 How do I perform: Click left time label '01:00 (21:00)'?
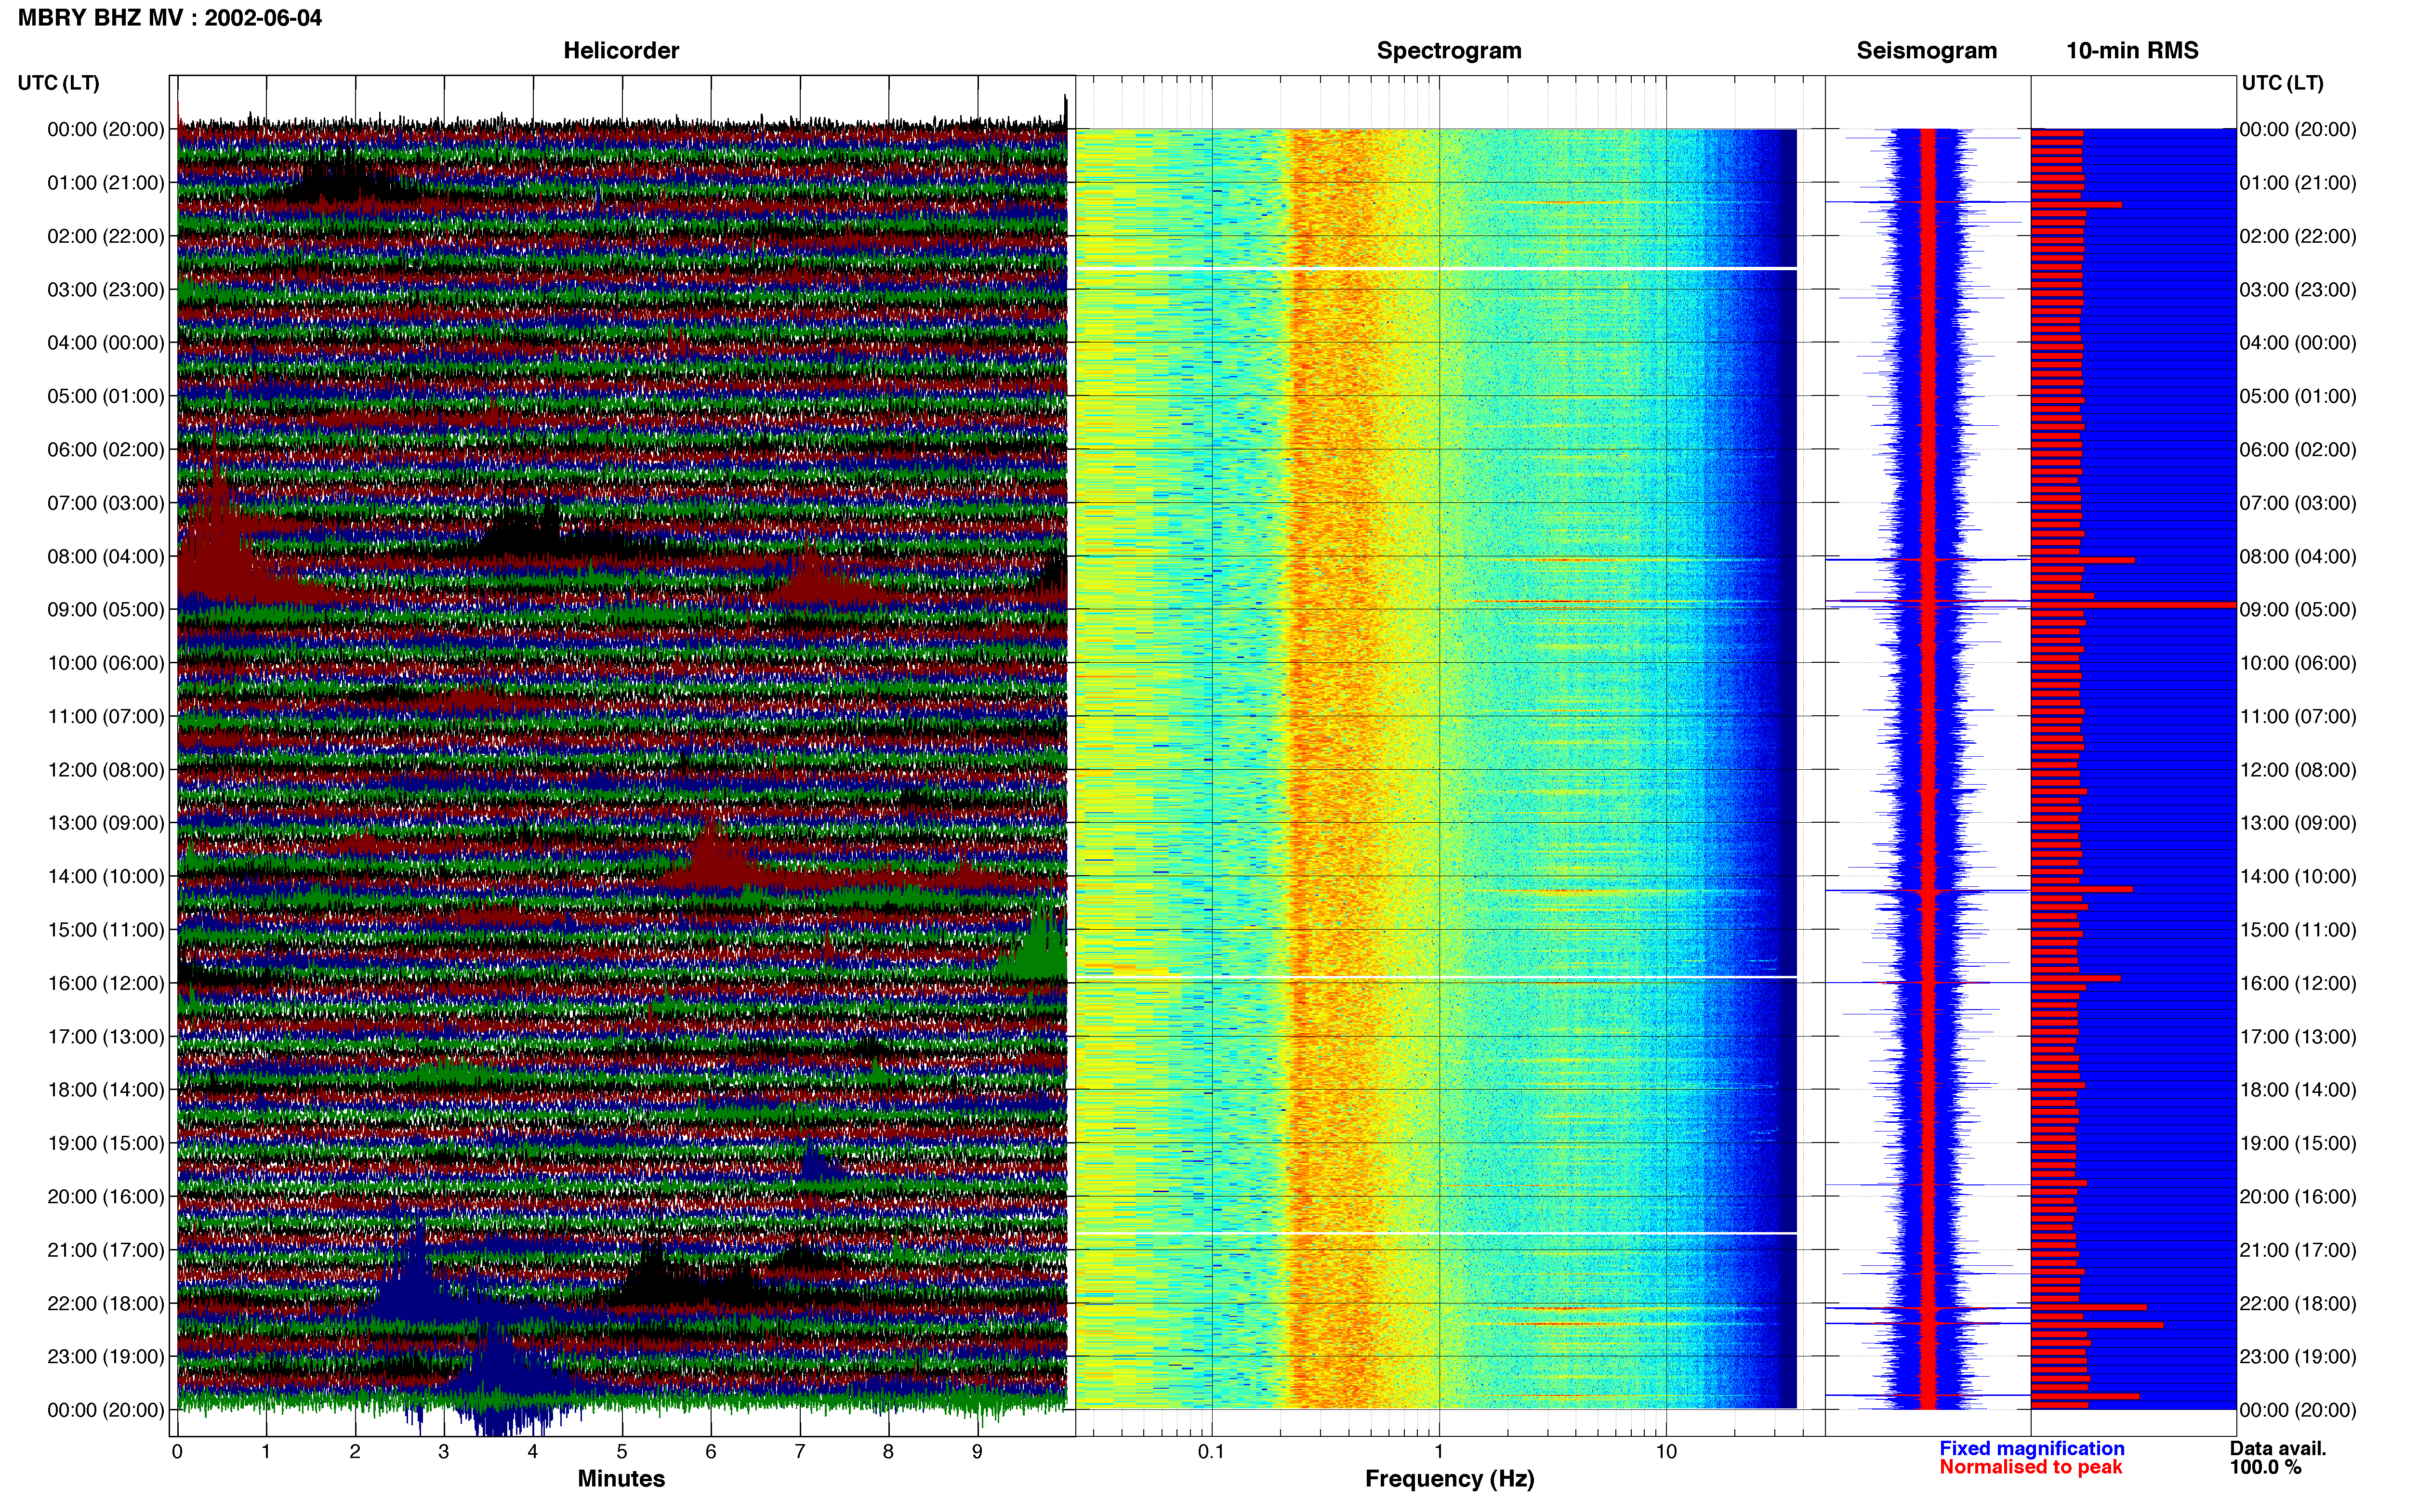(106, 183)
